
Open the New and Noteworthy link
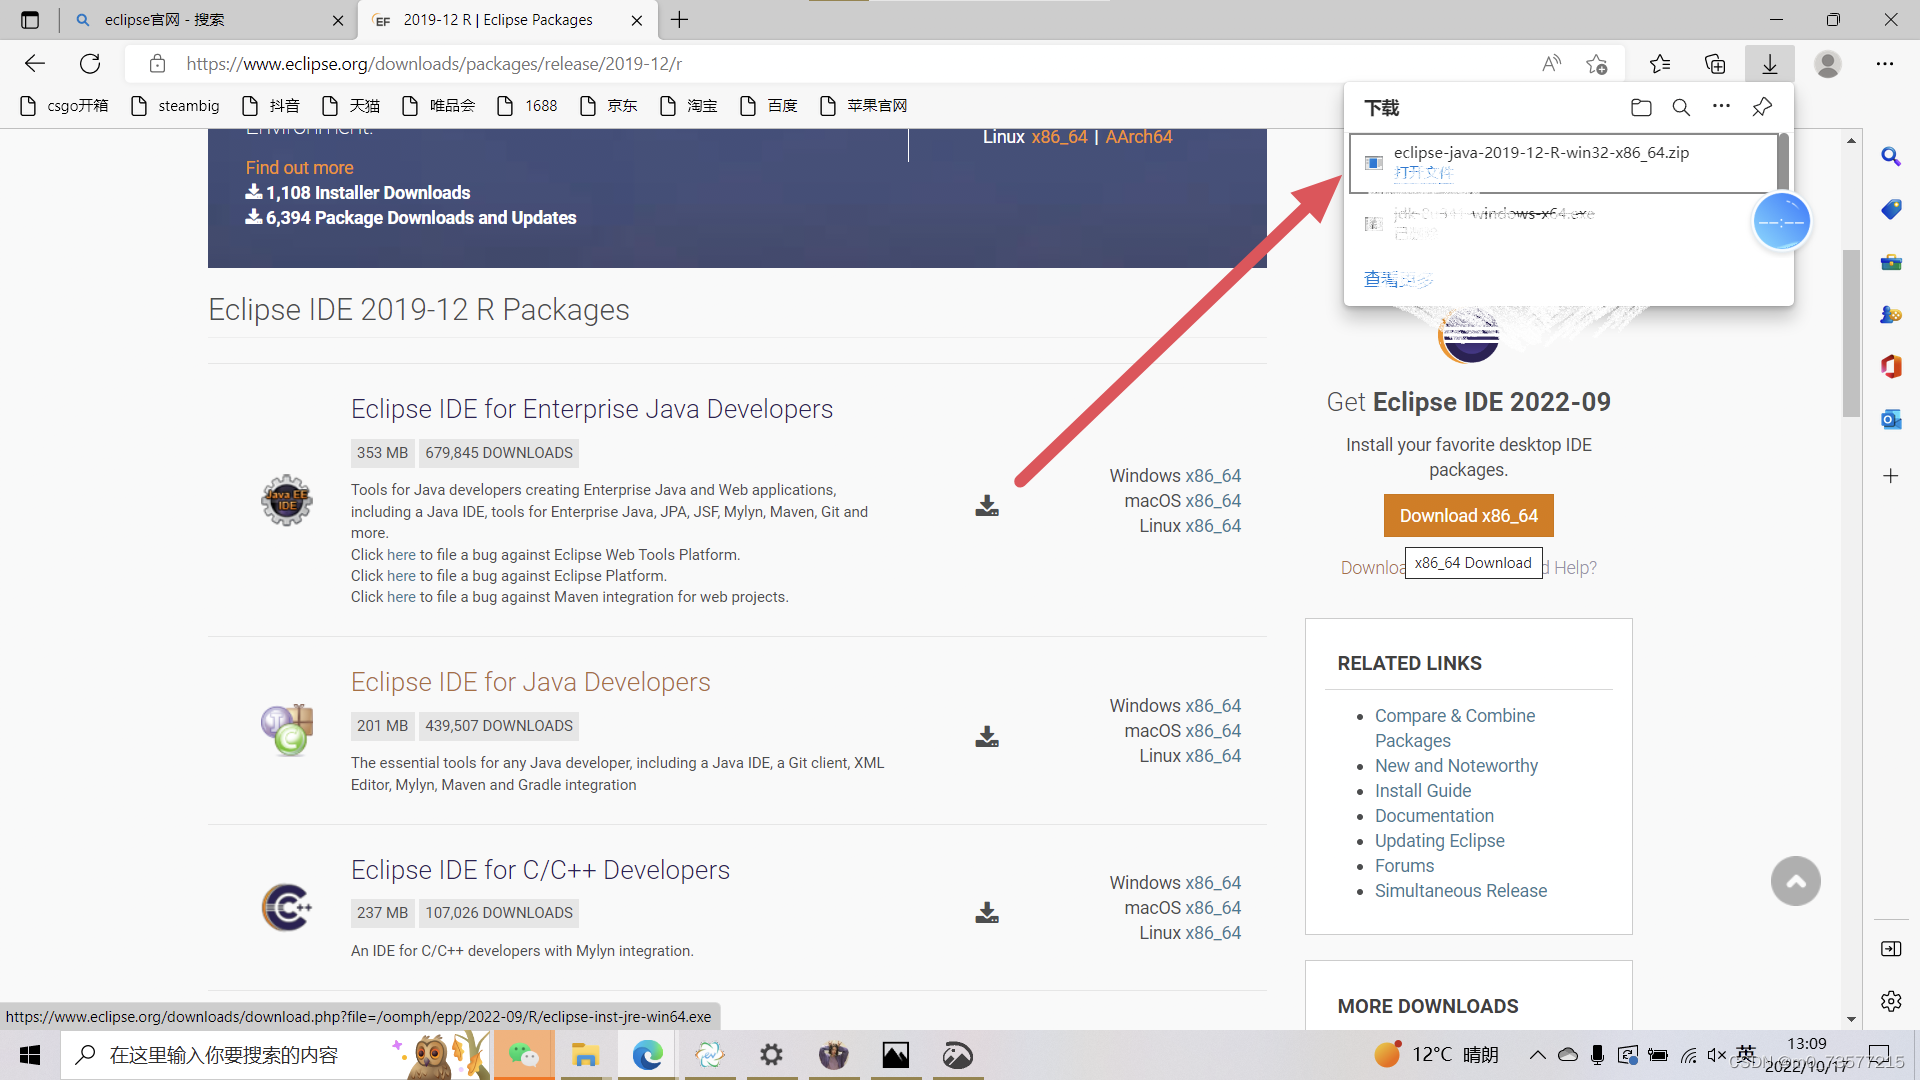[x=1456, y=766]
